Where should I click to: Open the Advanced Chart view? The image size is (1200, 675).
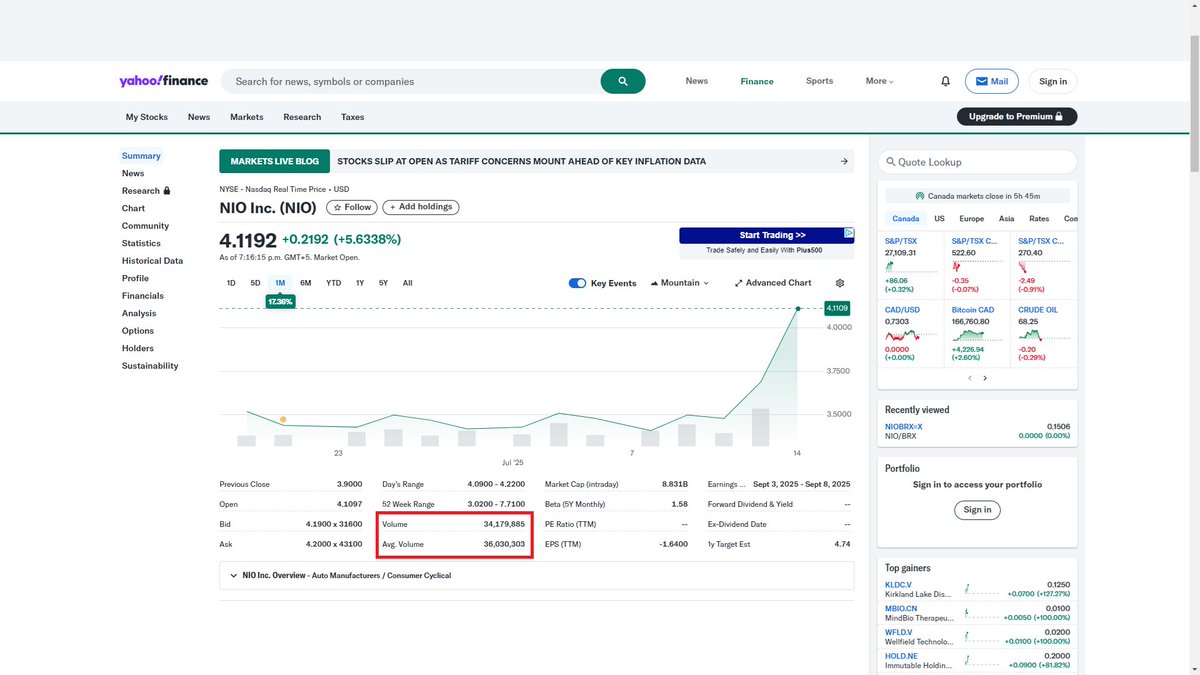(x=773, y=283)
